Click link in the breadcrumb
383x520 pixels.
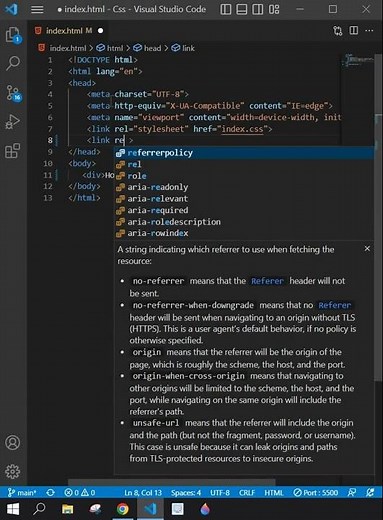pyautogui.click(x=188, y=48)
